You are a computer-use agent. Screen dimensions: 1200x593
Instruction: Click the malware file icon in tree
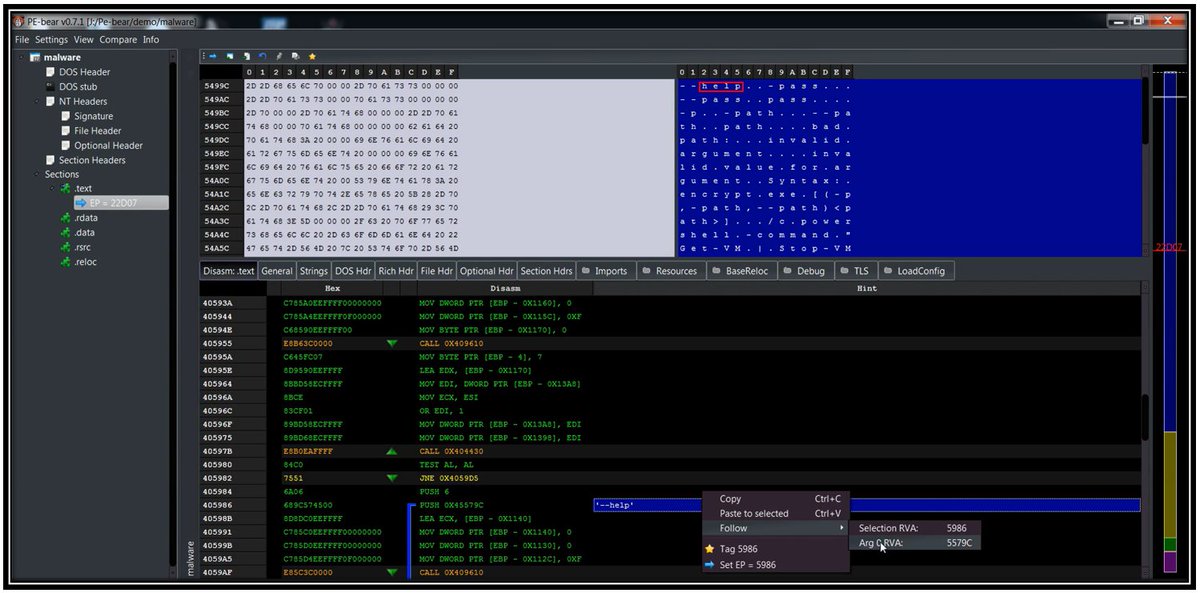(36, 58)
